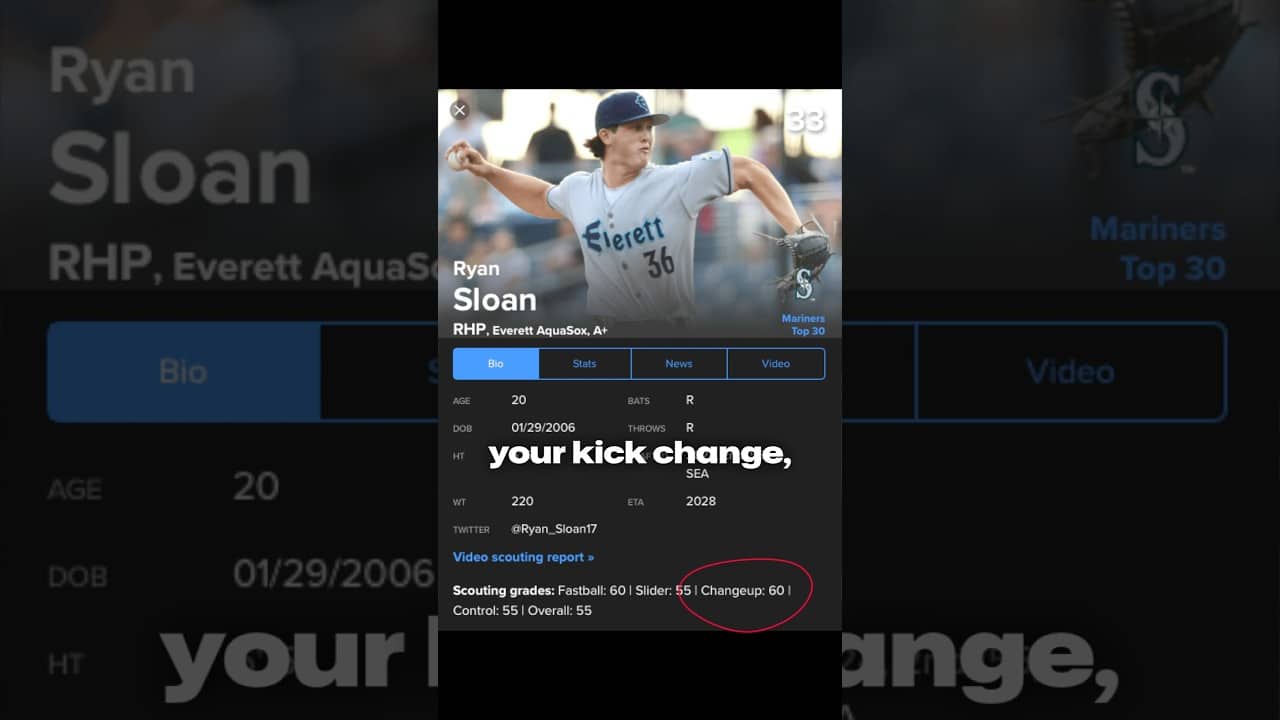The height and width of the screenshot is (720, 1280).
Task: Click the WT value 220
Action: 522,501
